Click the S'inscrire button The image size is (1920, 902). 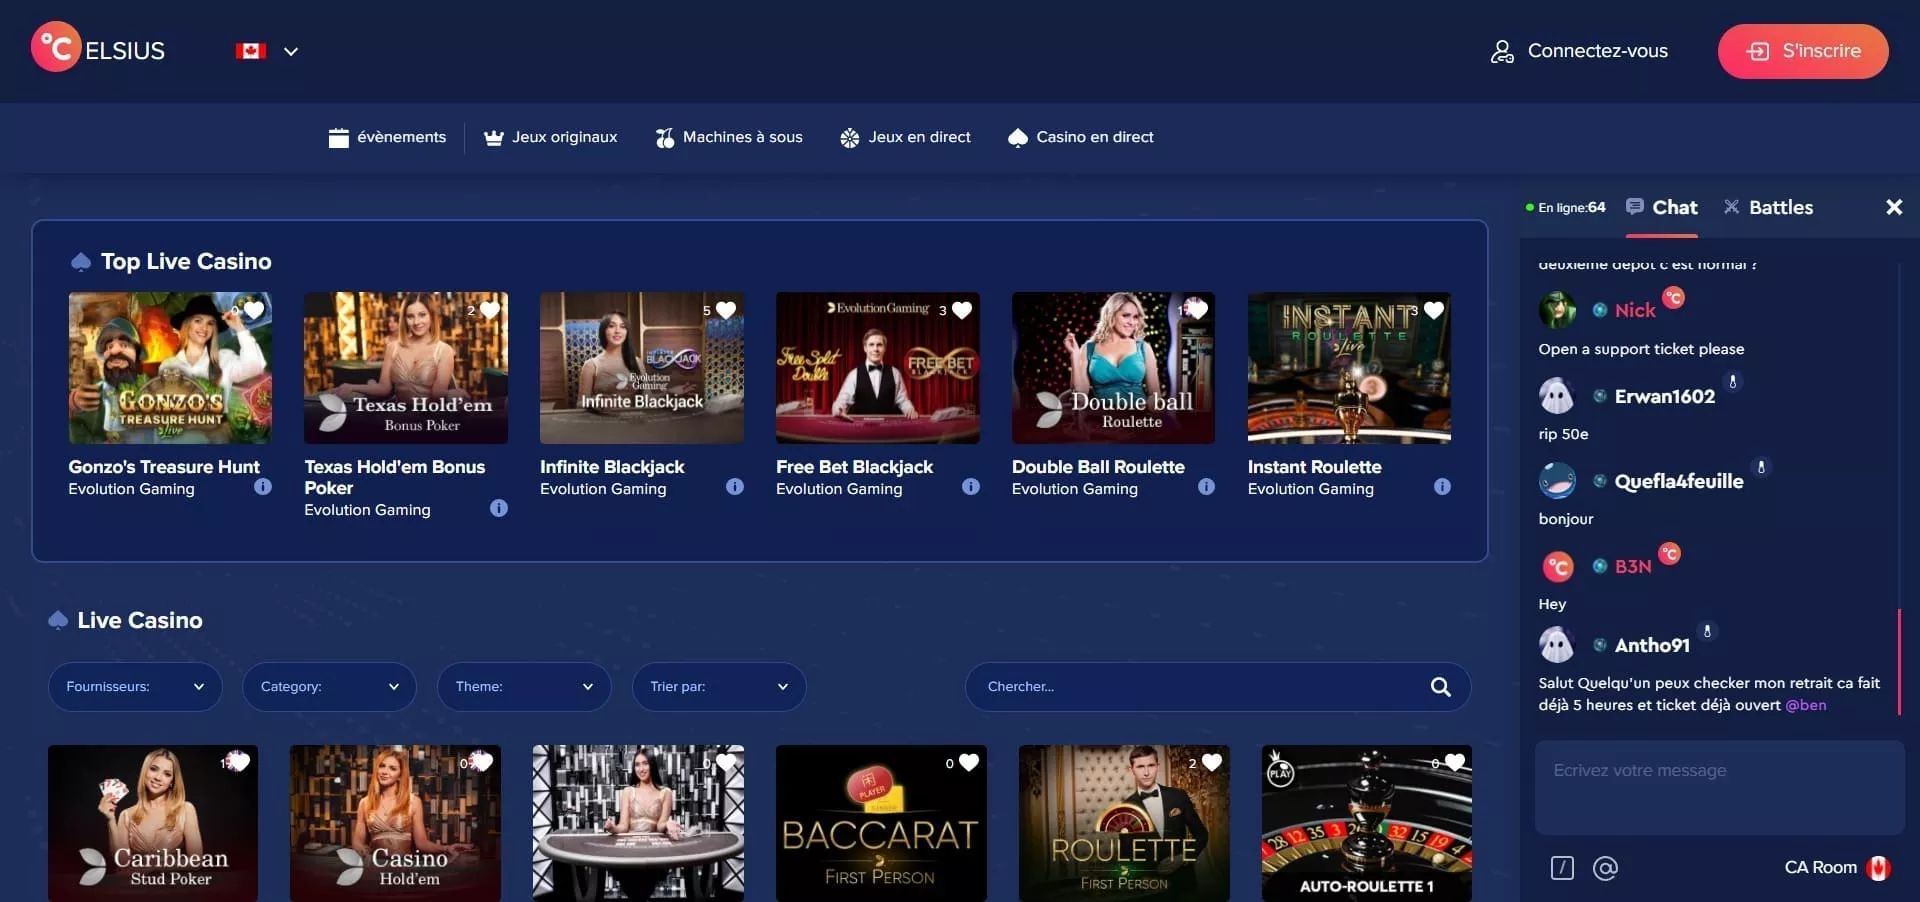click(1802, 51)
